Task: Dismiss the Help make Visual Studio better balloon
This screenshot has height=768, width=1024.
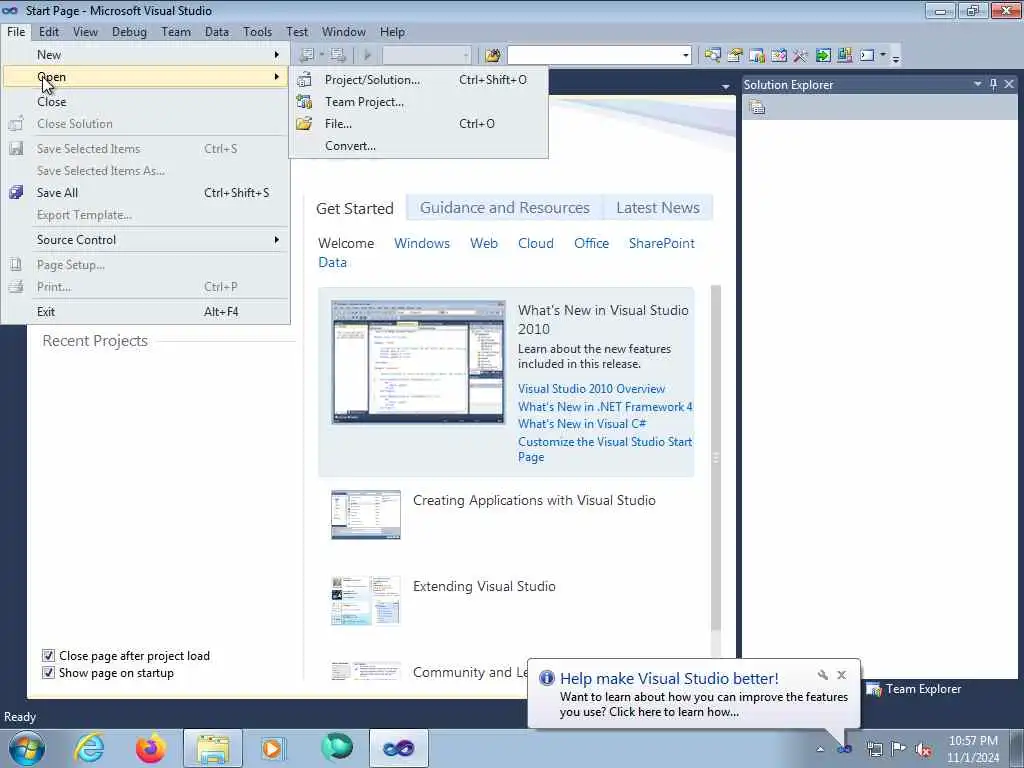Action: [842, 675]
